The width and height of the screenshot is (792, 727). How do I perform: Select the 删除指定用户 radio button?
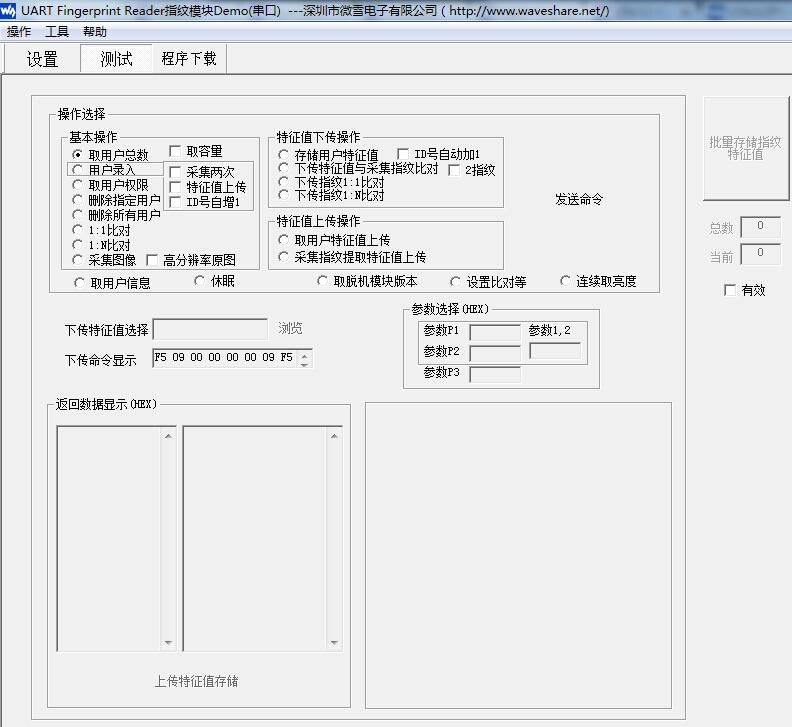point(77,200)
